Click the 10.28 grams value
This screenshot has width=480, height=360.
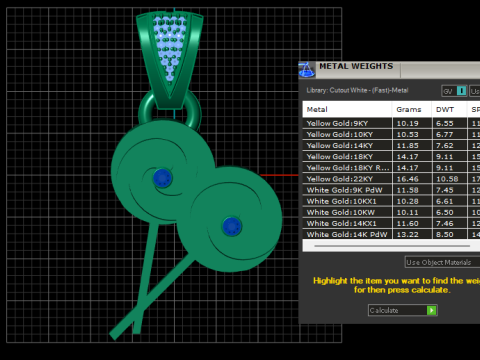(407, 201)
